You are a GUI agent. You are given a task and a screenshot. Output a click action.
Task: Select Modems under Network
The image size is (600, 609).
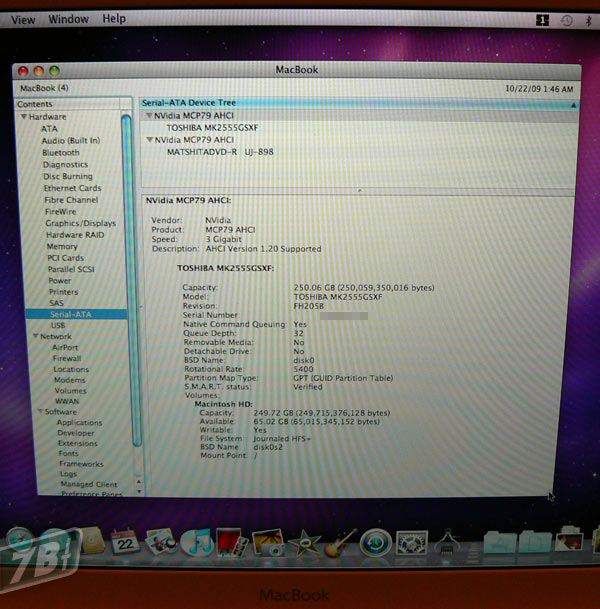tap(70, 380)
